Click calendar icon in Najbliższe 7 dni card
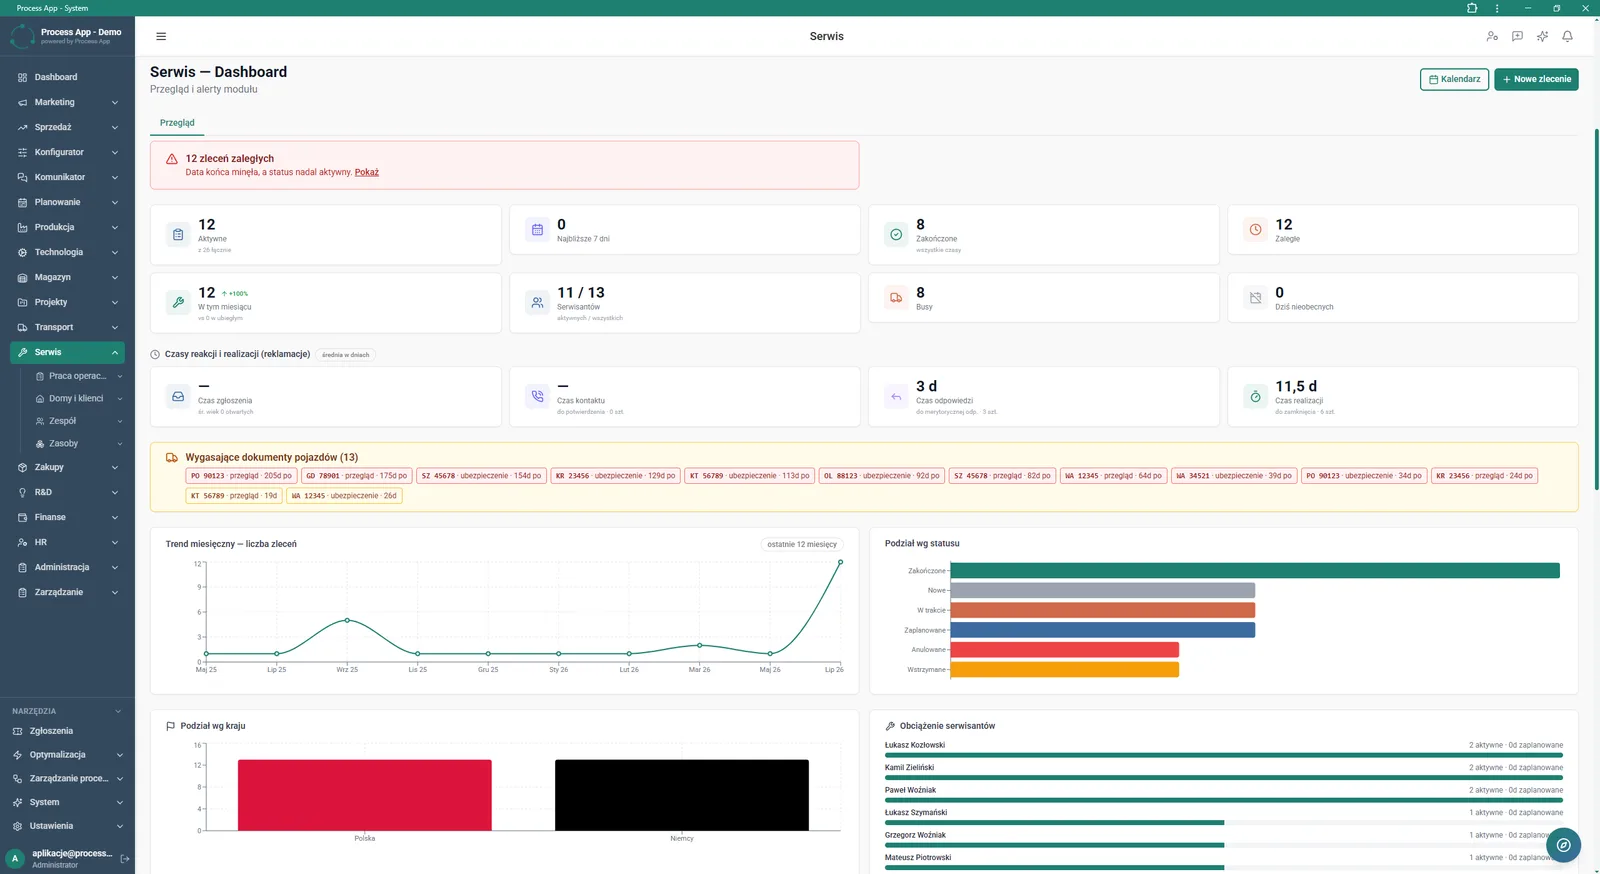Screen dimensions: 1600x874 coord(537,230)
